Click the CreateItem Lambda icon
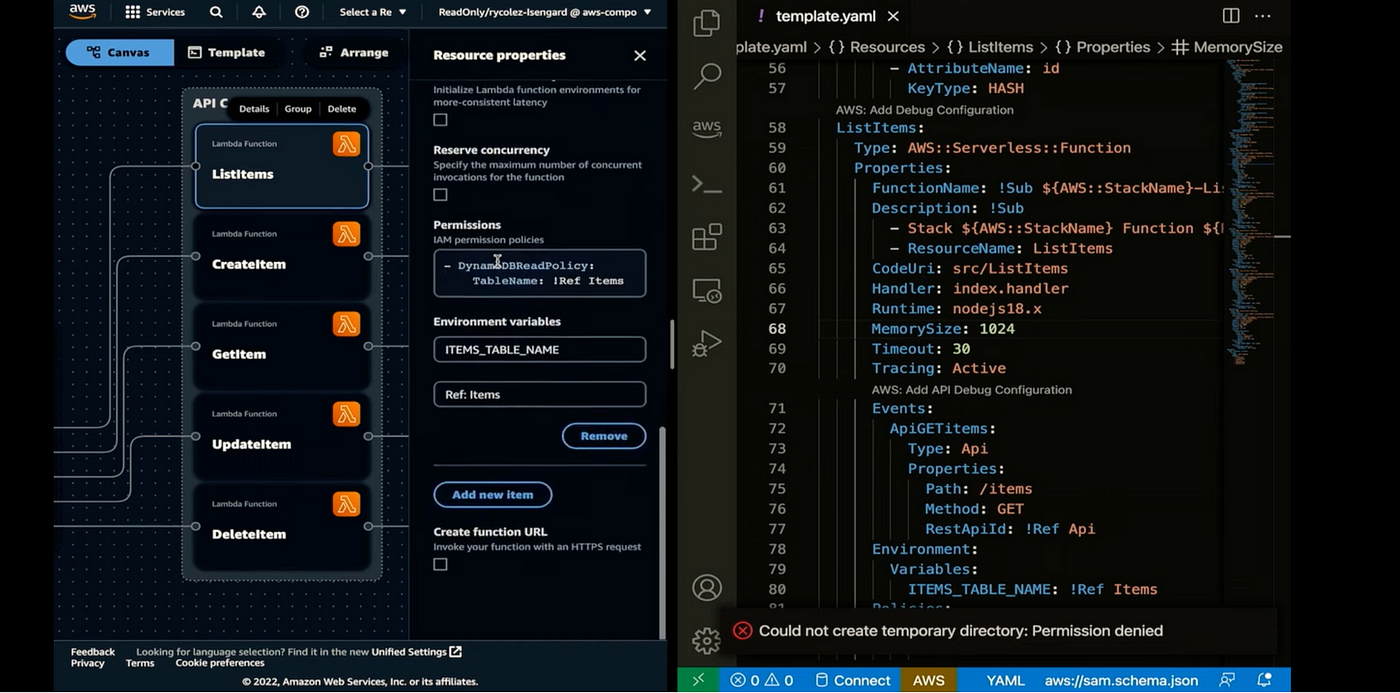Image resolution: width=1400 pixels, height=693 pixels. click(346, 234)
